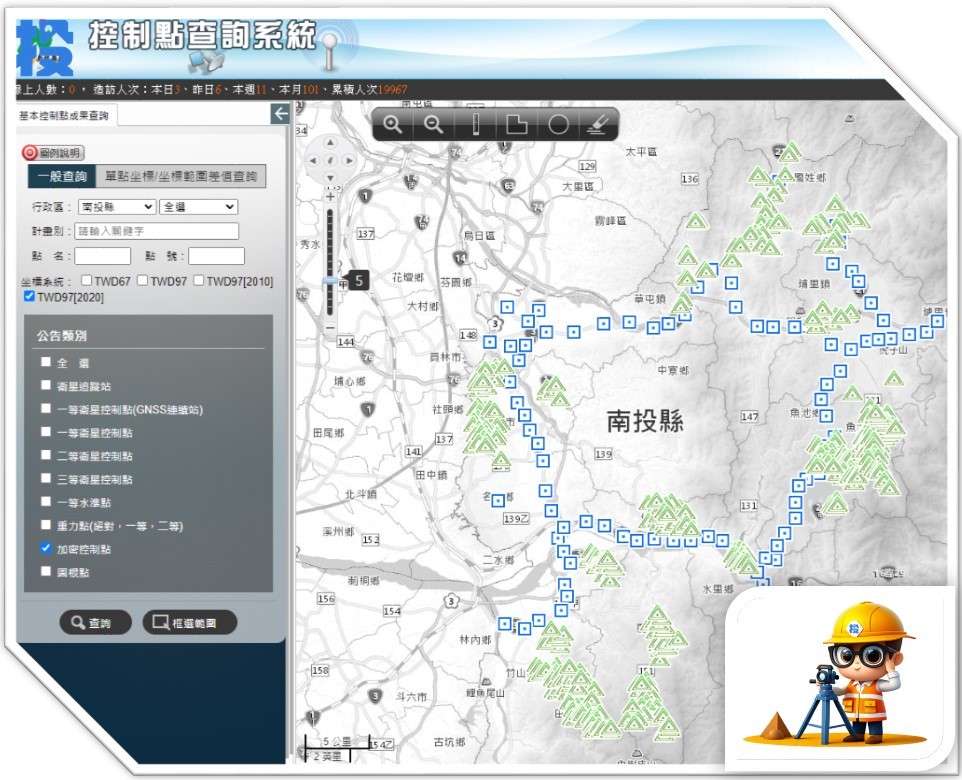Click the blue zoom slider handle
The height and width of the screenshot is (780, 962).
coord(330,280)
